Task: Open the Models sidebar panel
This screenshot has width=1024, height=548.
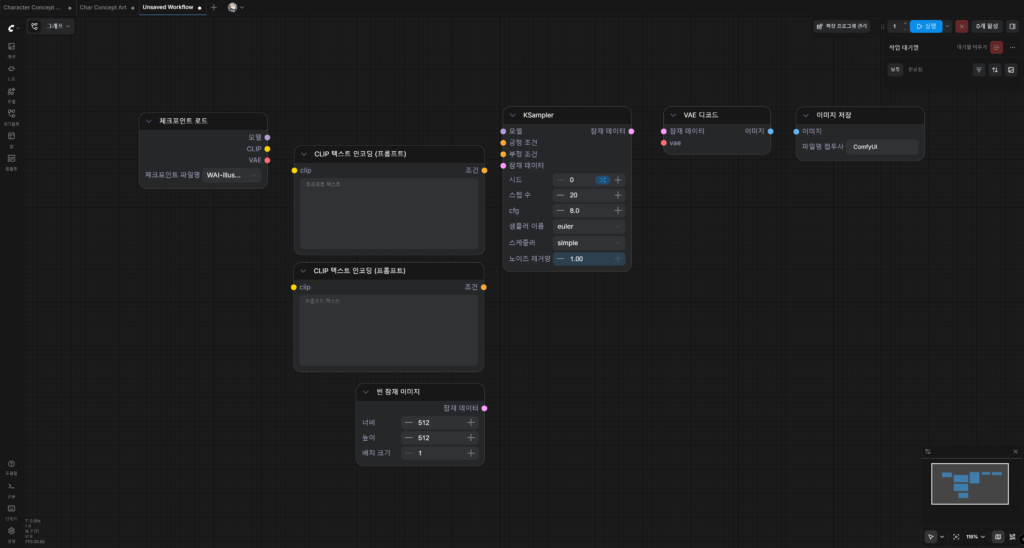Action: tap(11, 94)
